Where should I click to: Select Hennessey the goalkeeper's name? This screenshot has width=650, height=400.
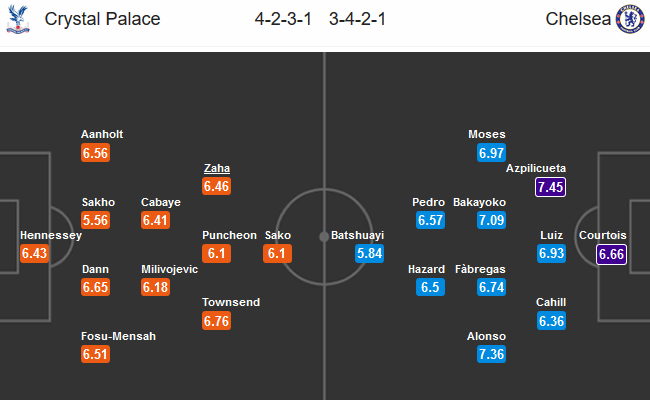pyautogui.click(x=51, y=235)
